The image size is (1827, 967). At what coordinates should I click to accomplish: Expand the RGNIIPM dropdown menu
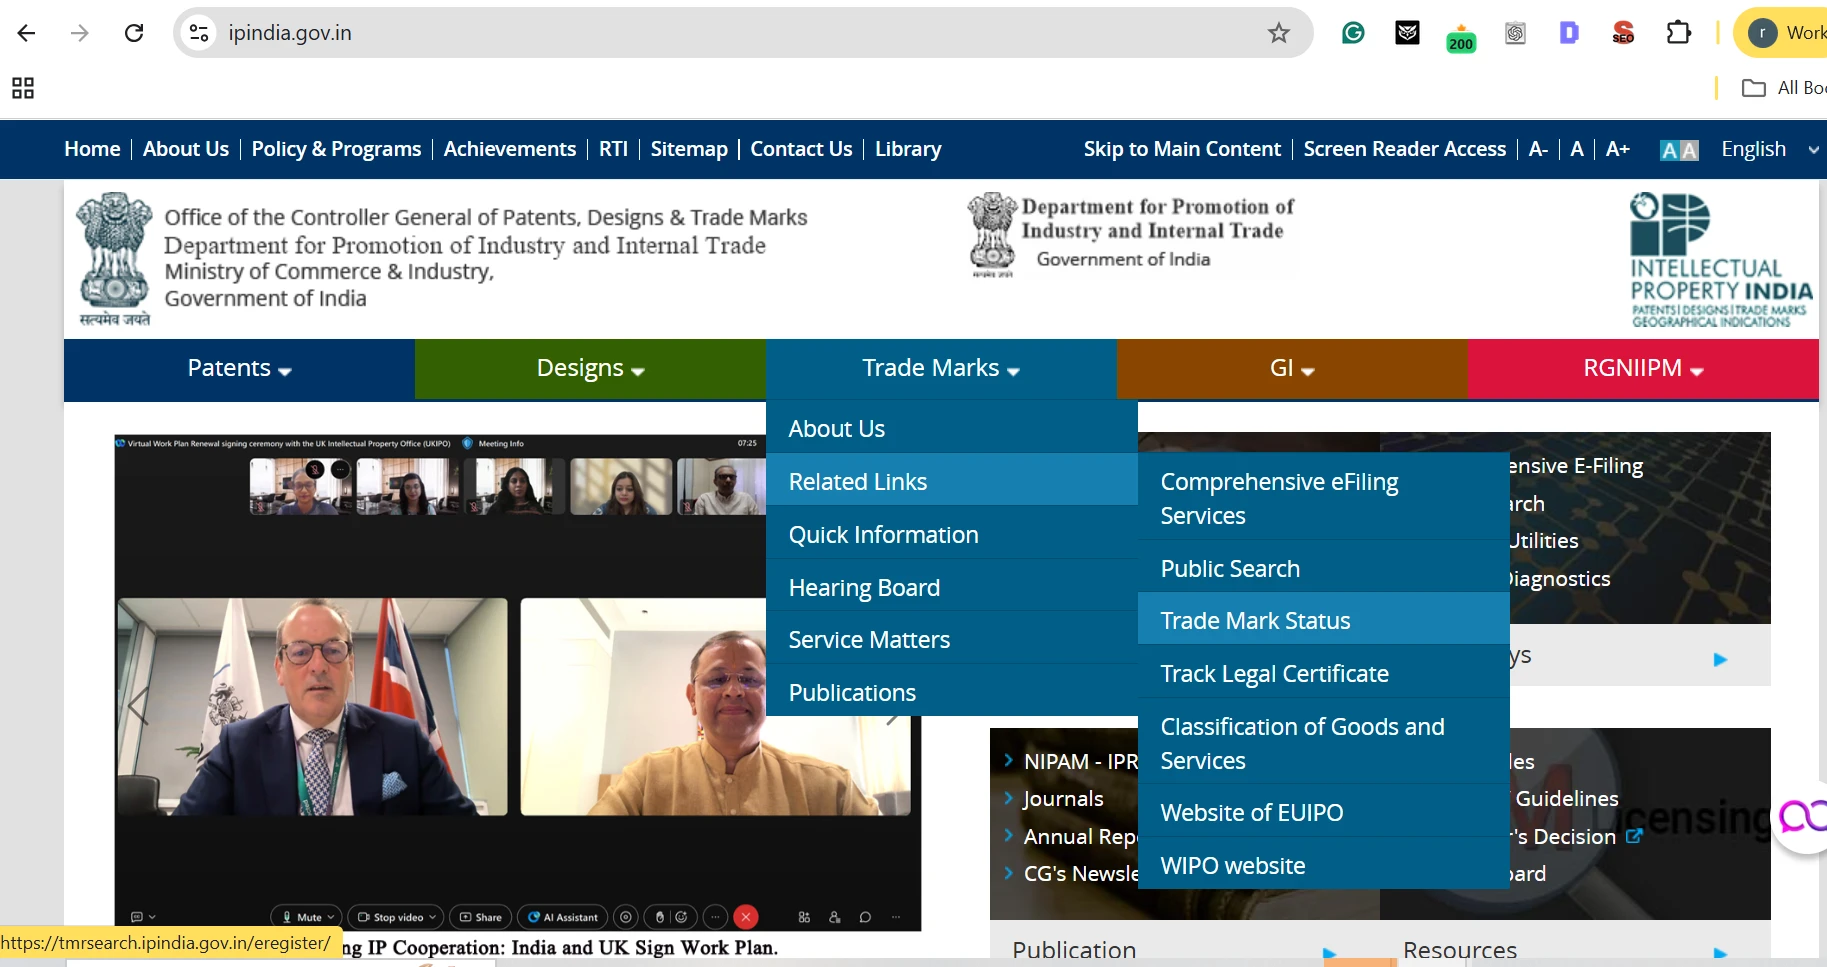pyautogui.click(x=1642, y=368)
